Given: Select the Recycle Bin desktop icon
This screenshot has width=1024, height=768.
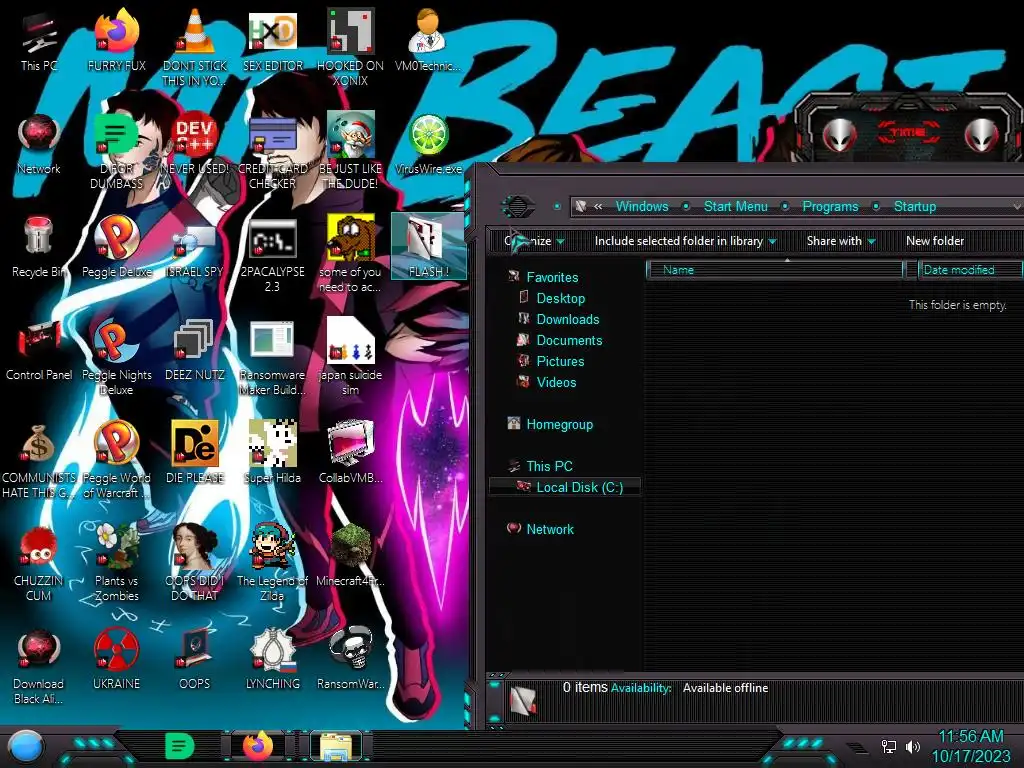Looking at the screenshot, I should point(39,246).
